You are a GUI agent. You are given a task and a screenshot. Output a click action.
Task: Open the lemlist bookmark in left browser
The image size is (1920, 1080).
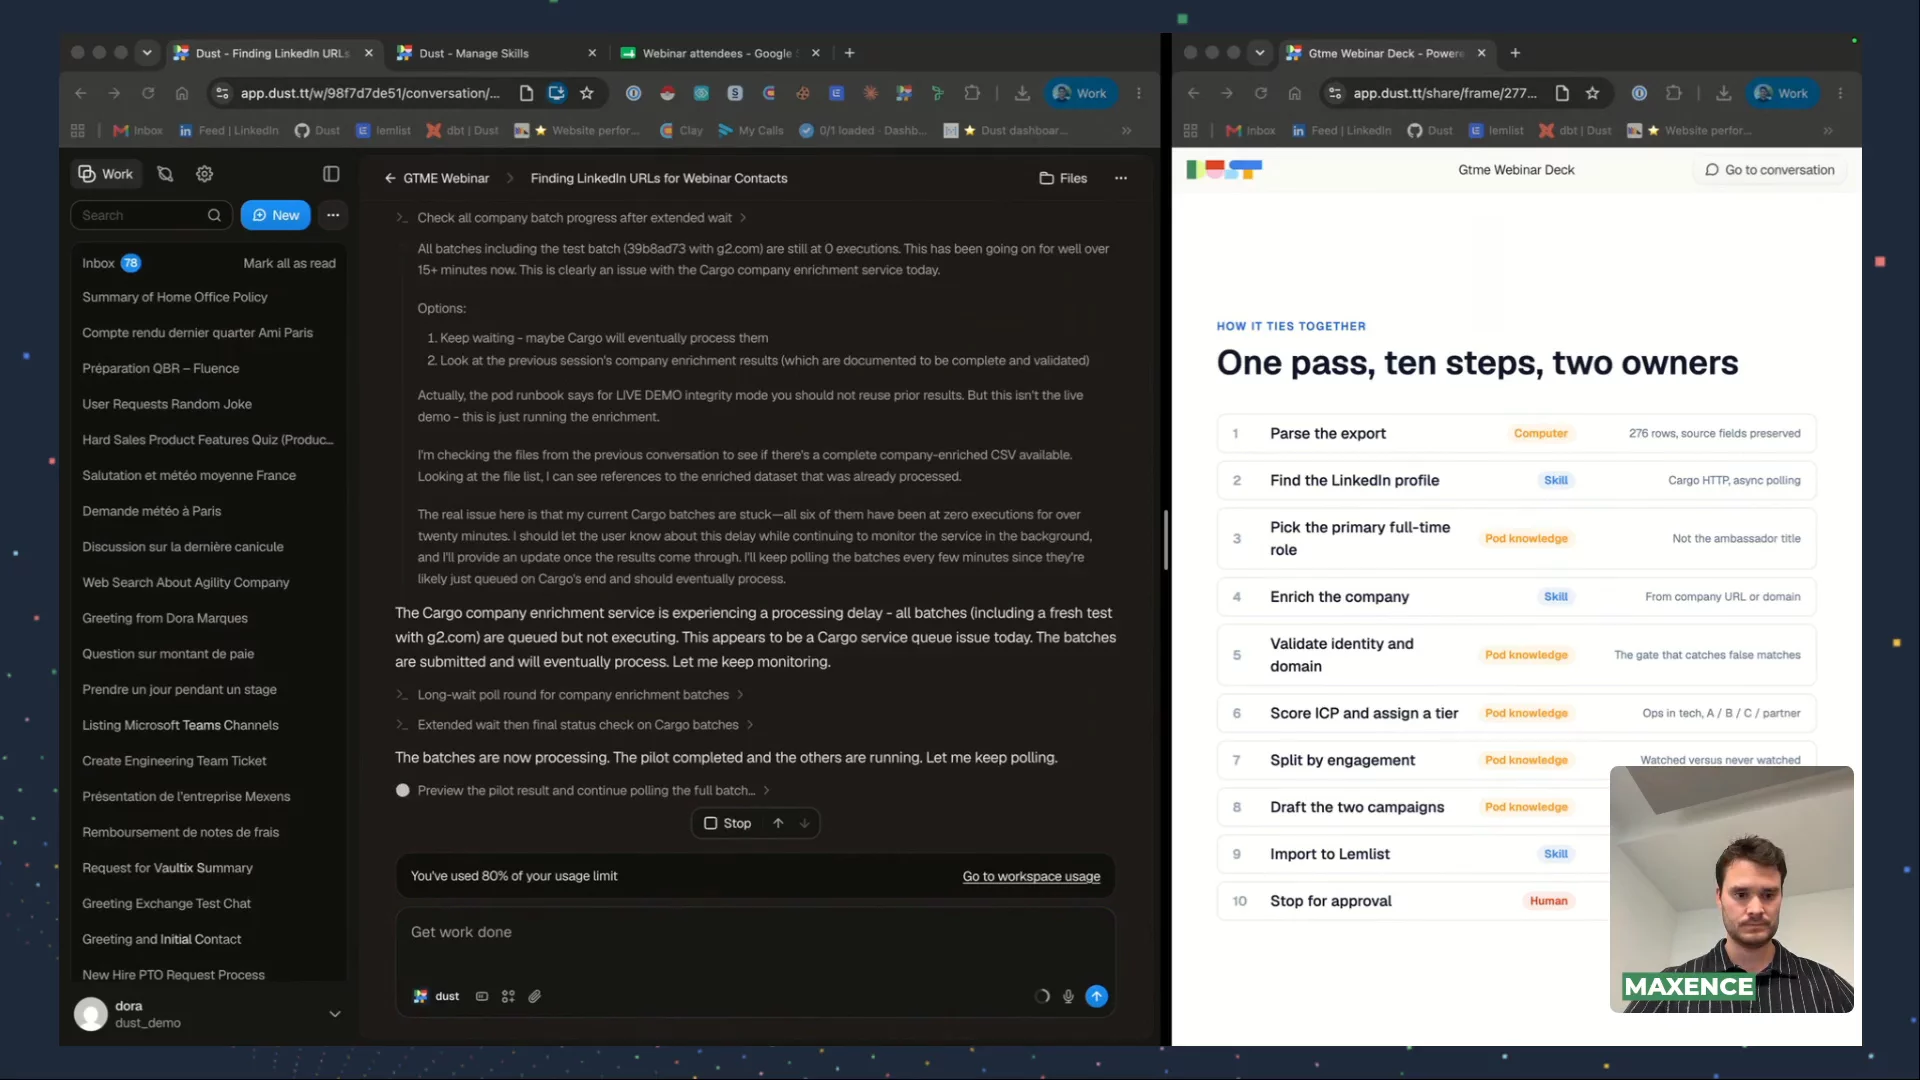tap(384, 131)
